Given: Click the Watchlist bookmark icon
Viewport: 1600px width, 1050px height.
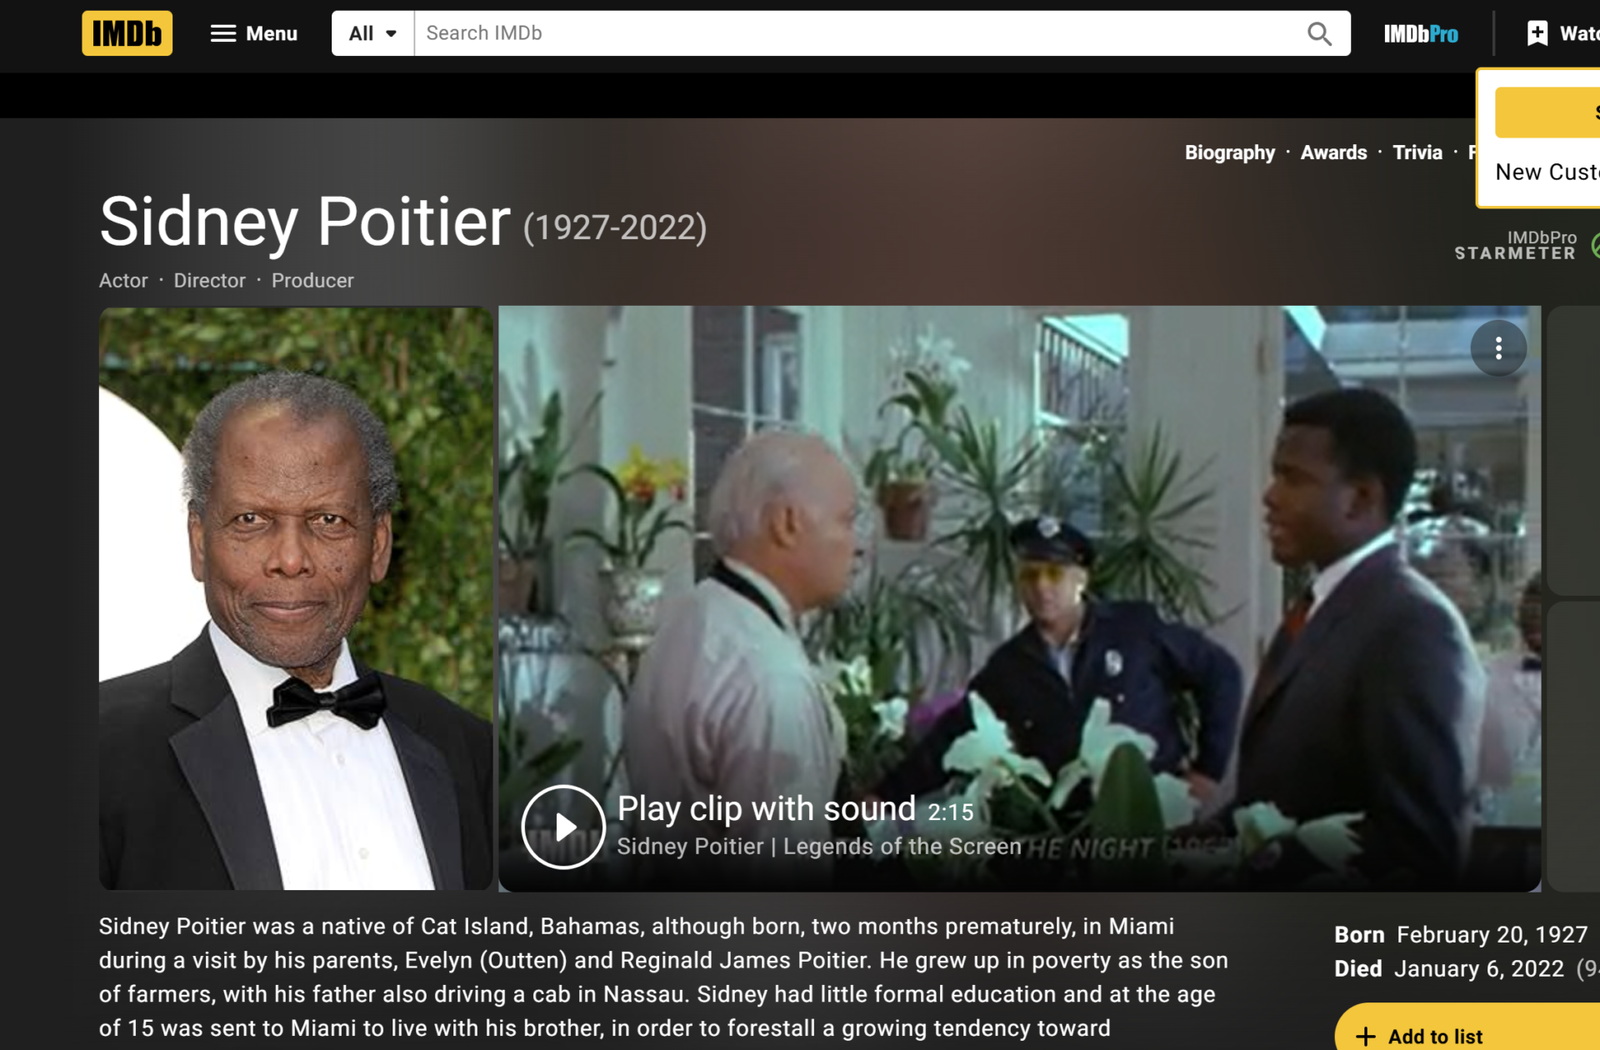Looking at the screenshot, I should pos(1537,33).
